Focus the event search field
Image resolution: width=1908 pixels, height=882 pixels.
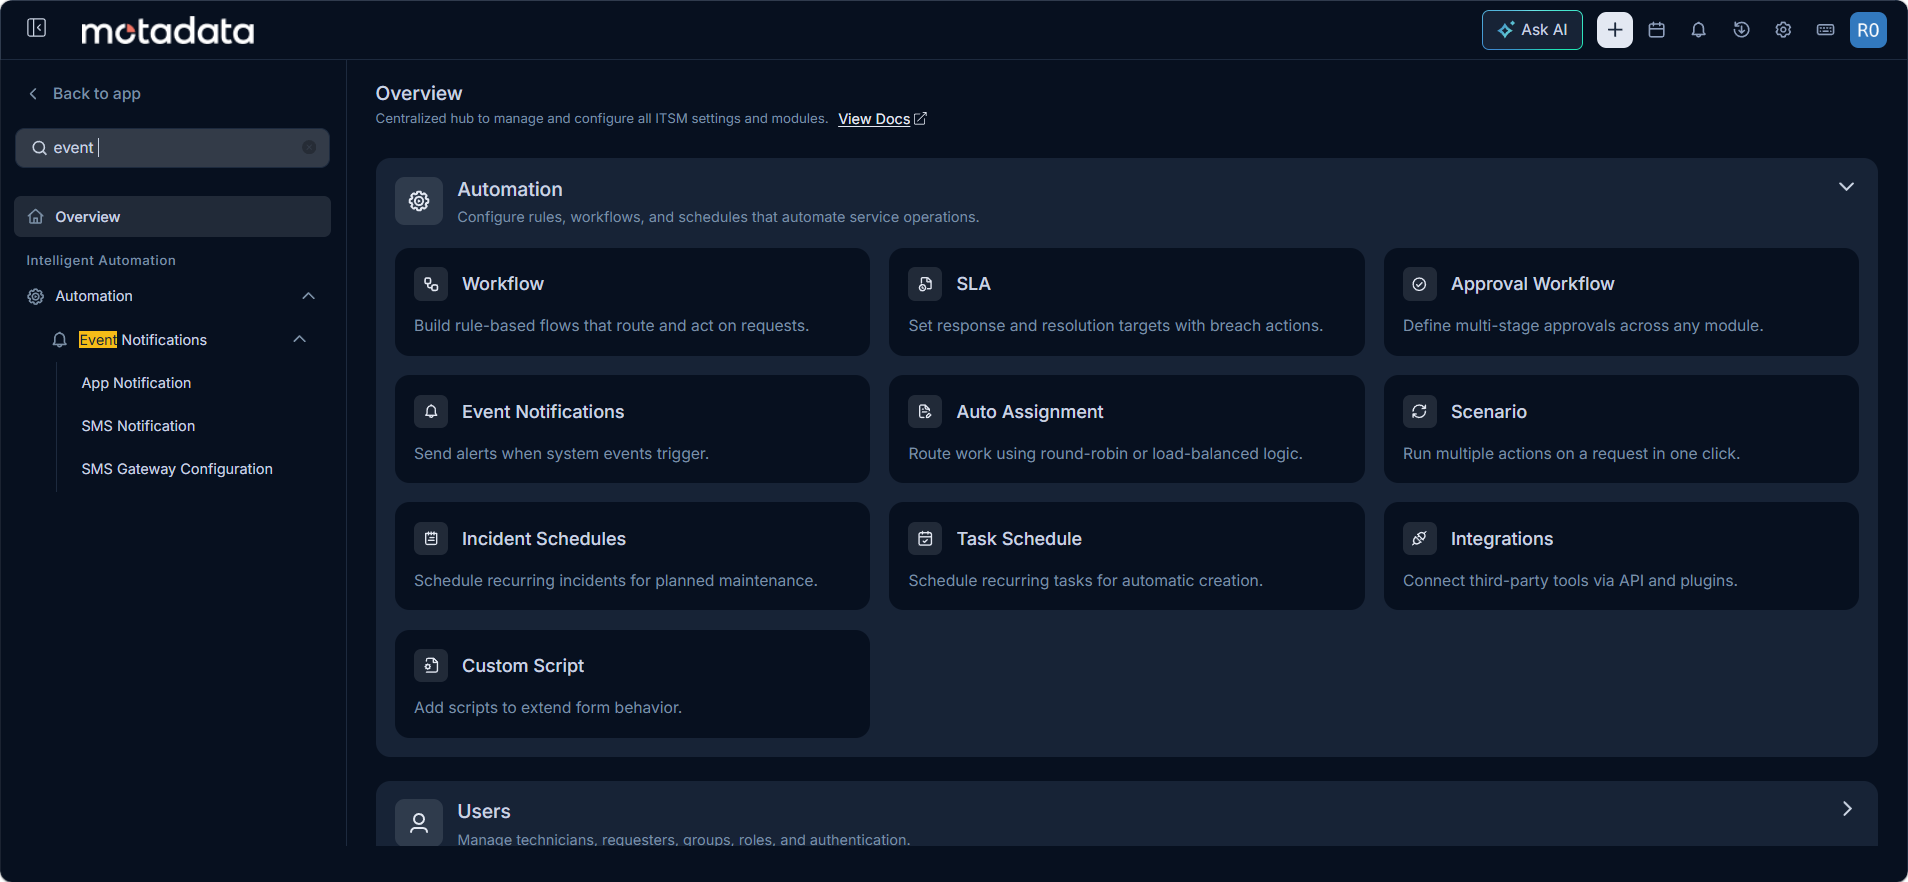tap(172, 147)
